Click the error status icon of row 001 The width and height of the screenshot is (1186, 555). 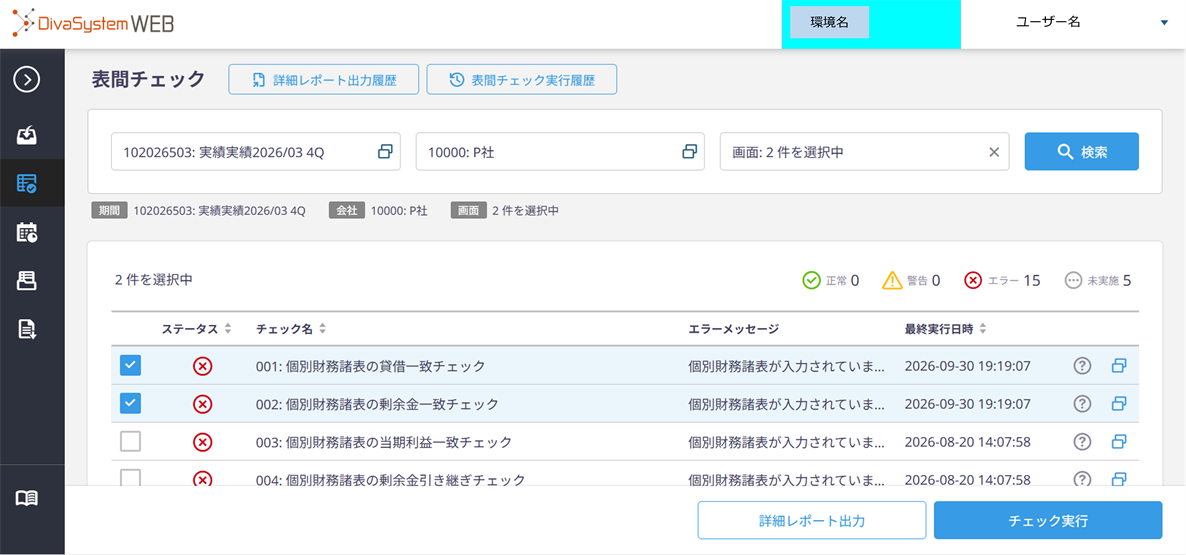click(x=203, y=366)
